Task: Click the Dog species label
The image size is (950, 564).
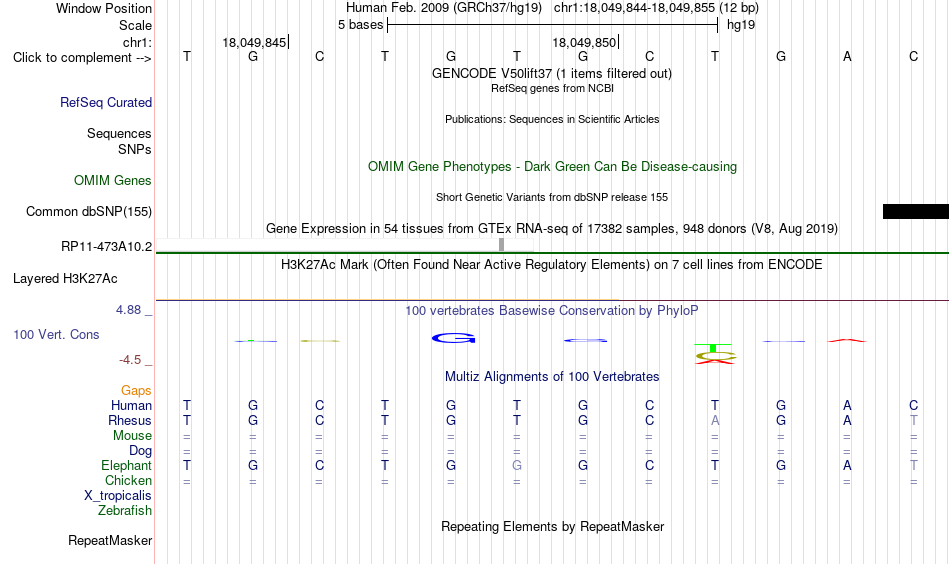Action: [x=140, y=451]
